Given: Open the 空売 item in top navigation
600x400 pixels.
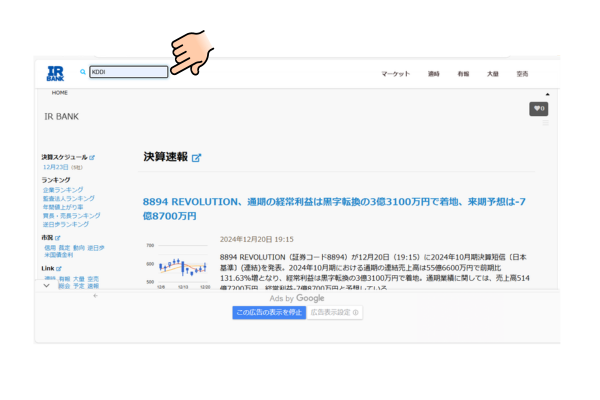Looking at the screenshot, I should point(522,74).
